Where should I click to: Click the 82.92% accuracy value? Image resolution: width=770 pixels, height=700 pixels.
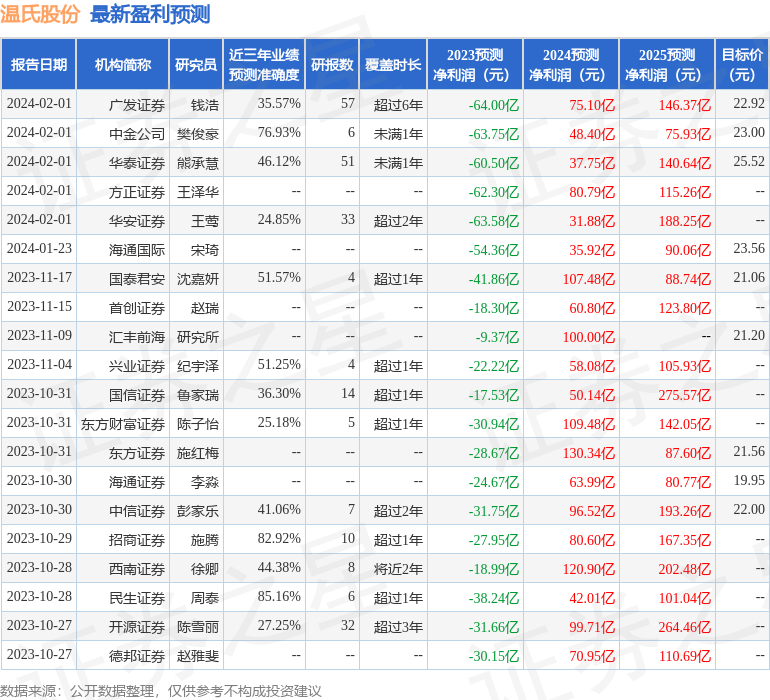pyautogui.click(x=279, y=538)
